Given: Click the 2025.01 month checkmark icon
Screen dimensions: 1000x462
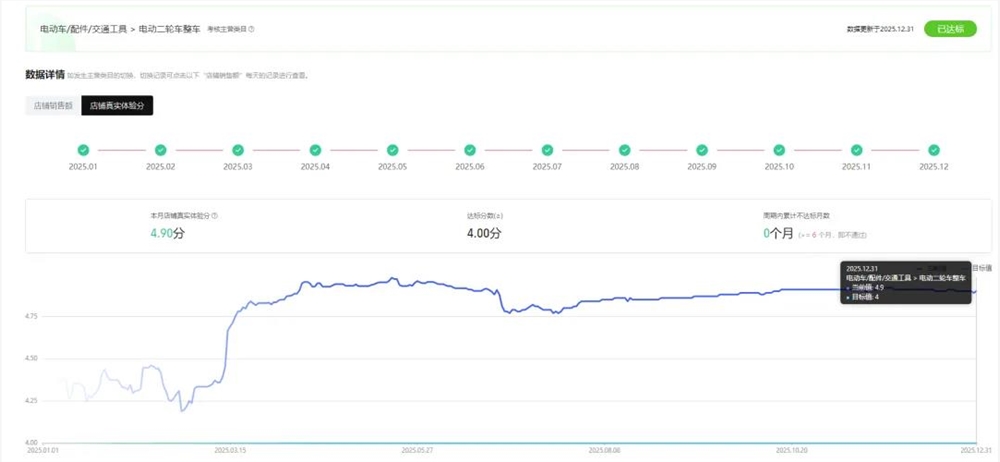Looking at the screenshot, I should pos(83,150).
